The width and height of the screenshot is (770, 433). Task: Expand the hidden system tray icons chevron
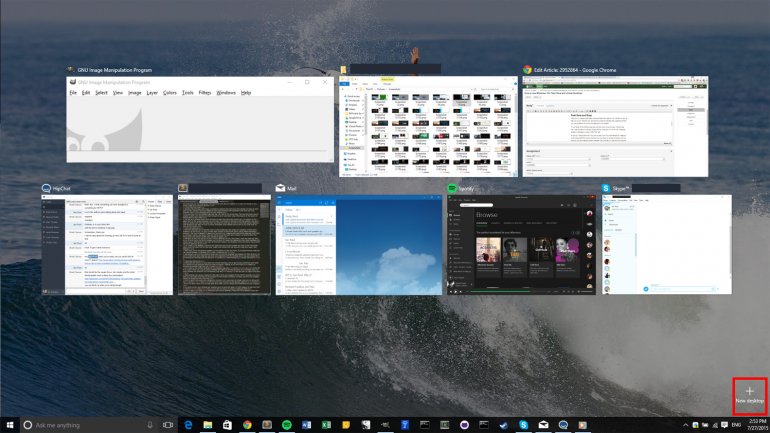click(x=686, y=425)
